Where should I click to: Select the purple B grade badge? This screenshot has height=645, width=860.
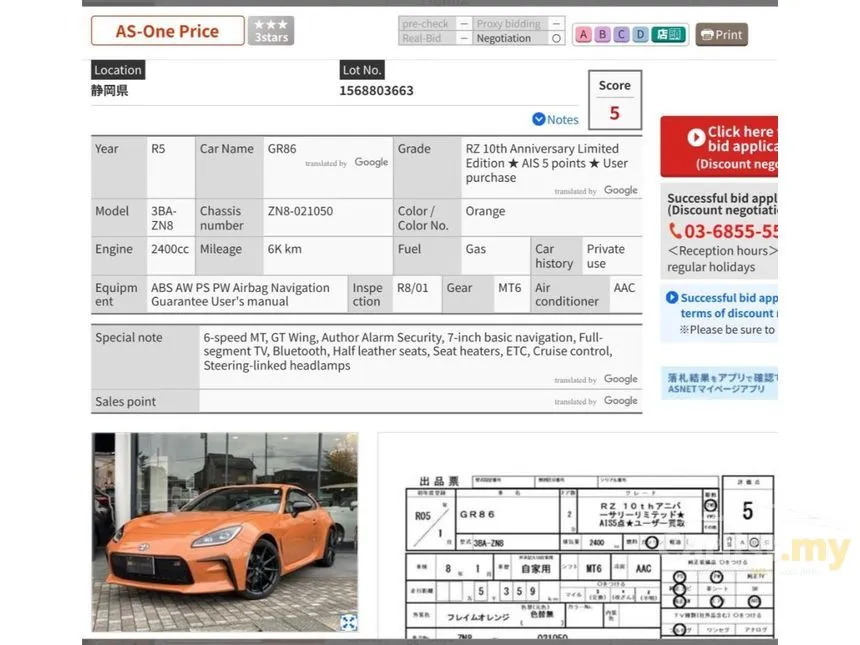point(602,35)
